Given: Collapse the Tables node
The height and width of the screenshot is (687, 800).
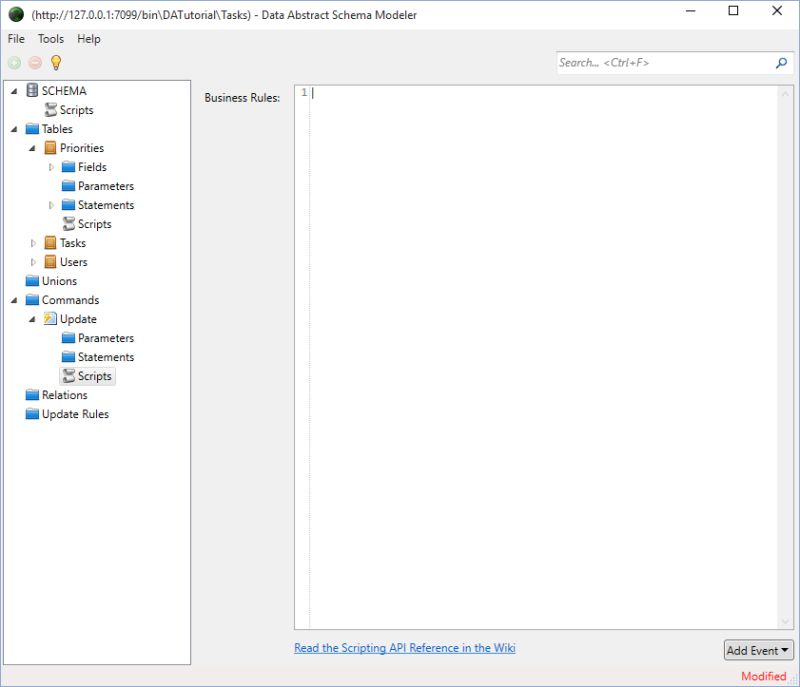Looking at the screenshot, I should 14,130.
